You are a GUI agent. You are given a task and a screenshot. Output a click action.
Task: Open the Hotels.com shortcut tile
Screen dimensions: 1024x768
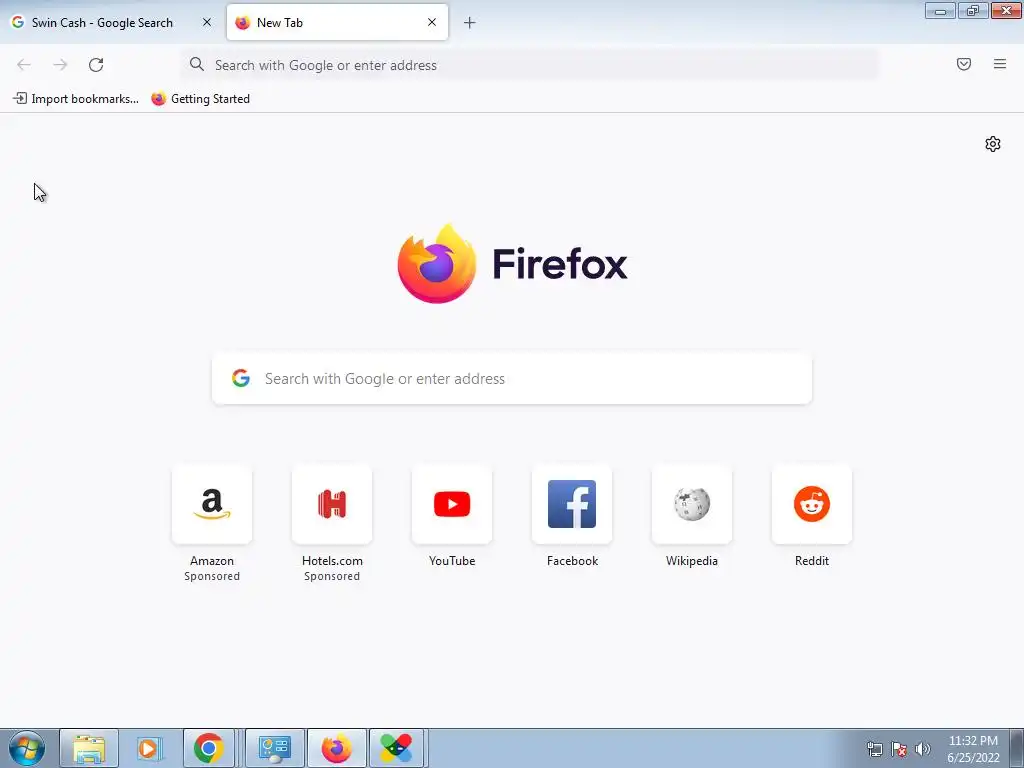[332, 504]
